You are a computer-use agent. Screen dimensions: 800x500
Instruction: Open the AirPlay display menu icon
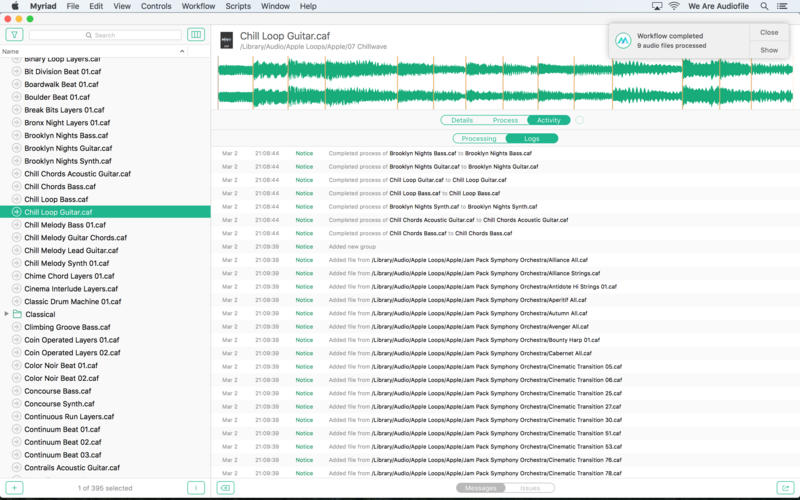(657, 6)
